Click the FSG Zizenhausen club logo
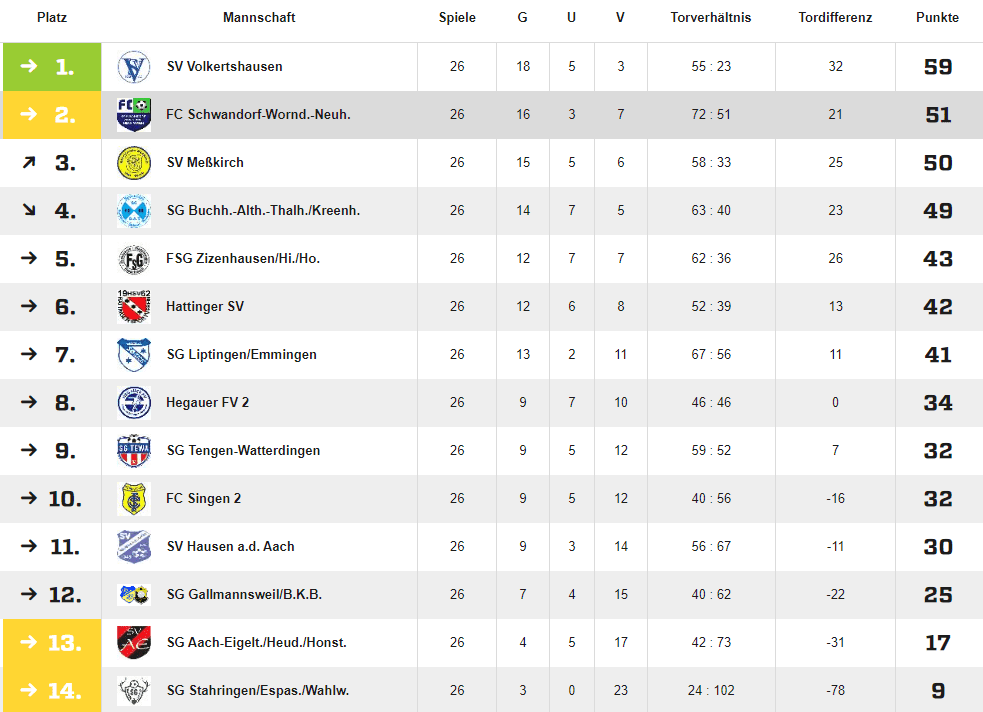The width and height of the screenshot is (983, 712). pyautogui.click(x=134, y=259)
